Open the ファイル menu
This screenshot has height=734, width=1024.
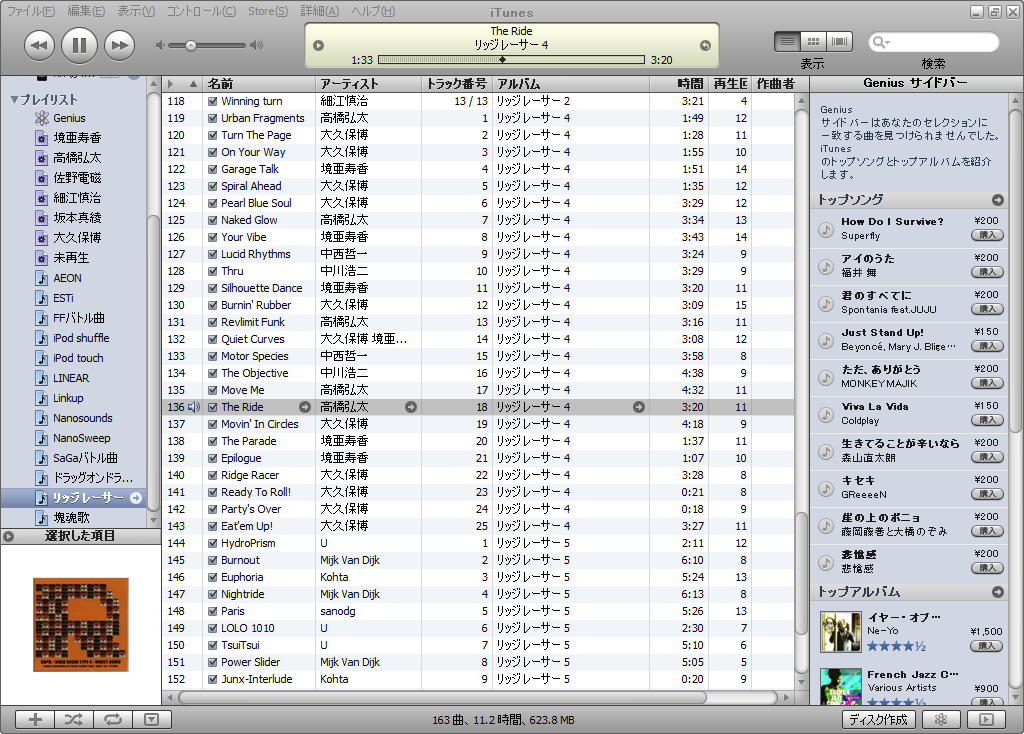click(31, 11)
